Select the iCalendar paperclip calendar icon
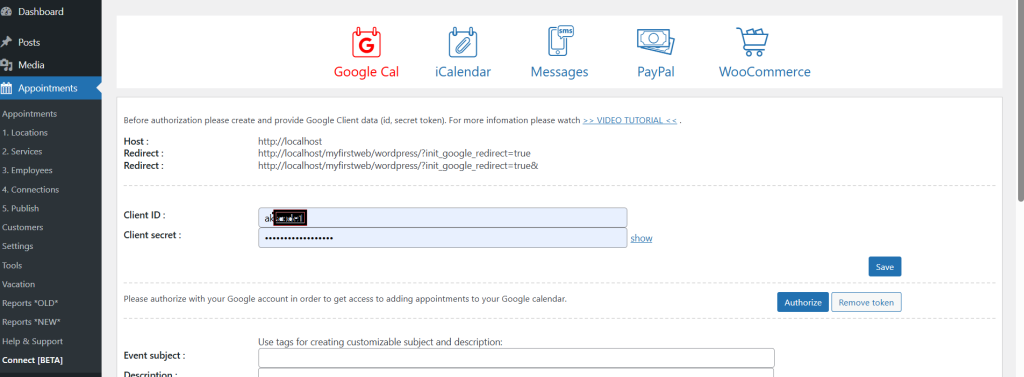This screenshot has height=377, width=1024. [462, 42]
